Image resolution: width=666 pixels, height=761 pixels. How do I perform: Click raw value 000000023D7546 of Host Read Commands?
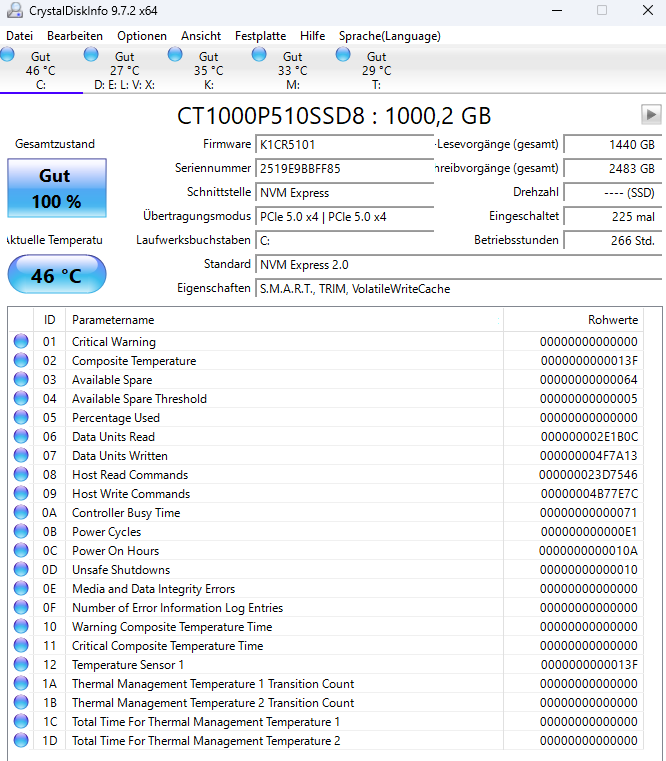pyautogui.click(x=588, y=475)
